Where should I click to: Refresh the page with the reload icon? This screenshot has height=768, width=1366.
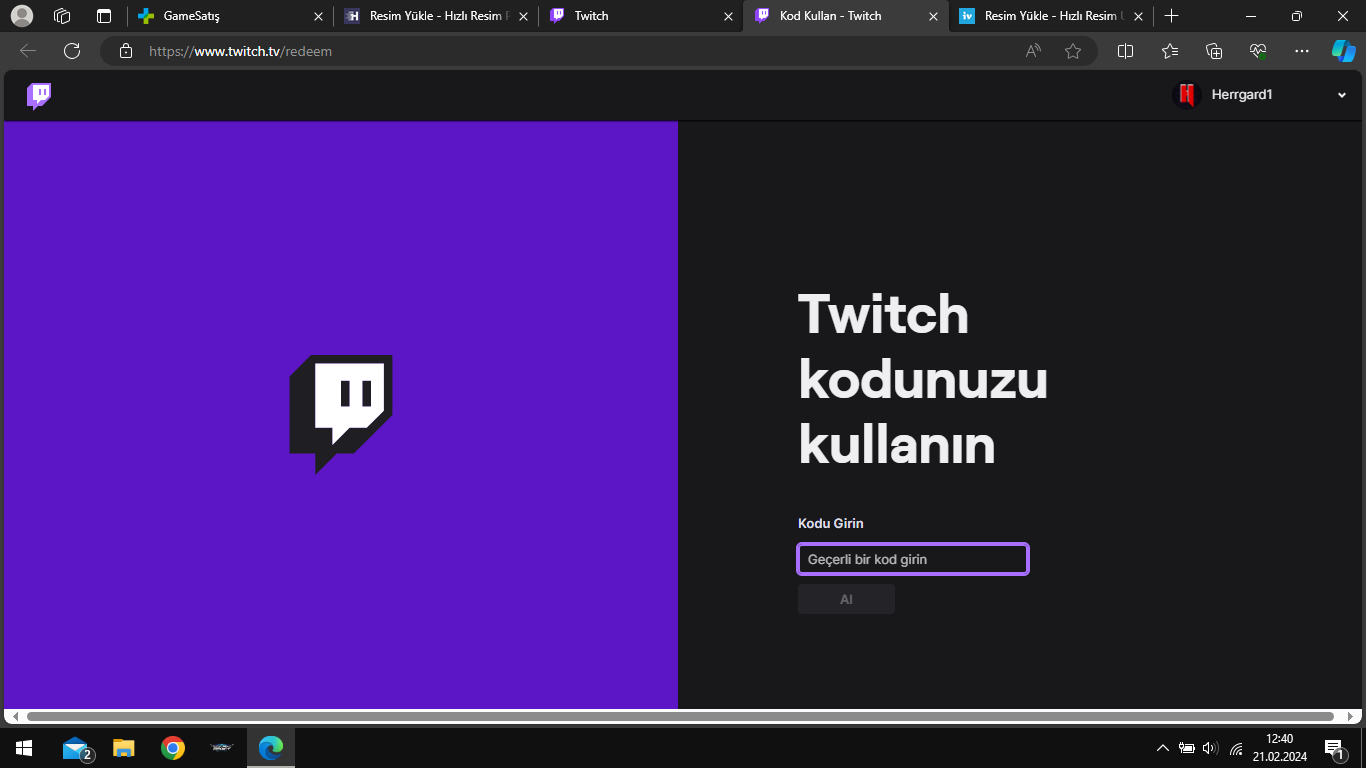(72, 51)
